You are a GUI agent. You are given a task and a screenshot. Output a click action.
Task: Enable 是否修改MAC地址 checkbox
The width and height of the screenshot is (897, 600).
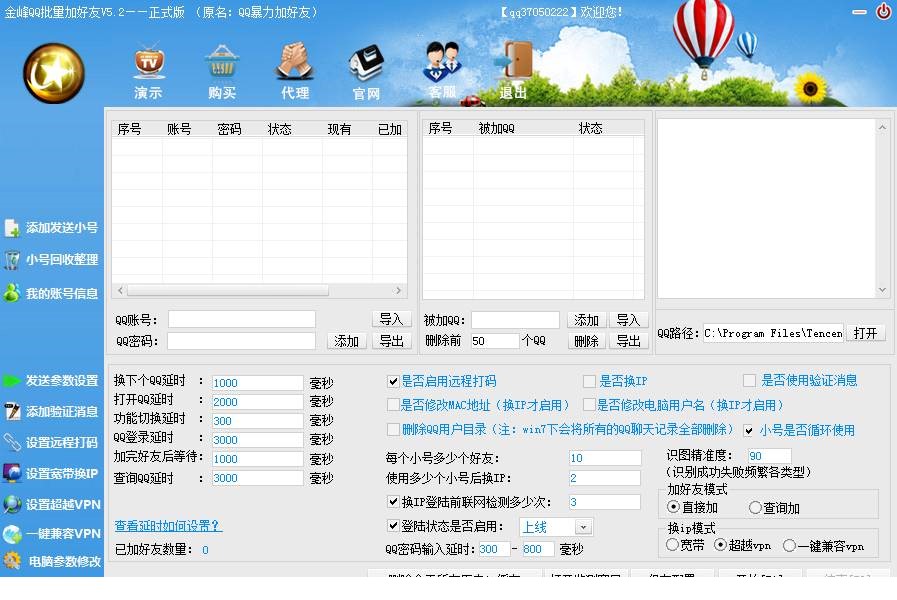[x=393, y=405]
